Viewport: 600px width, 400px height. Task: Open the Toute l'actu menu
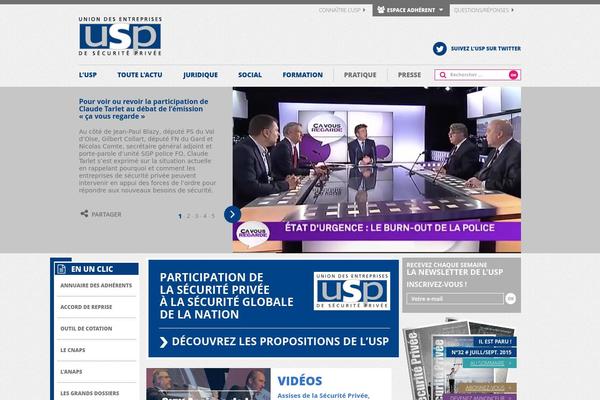point(140,75)
